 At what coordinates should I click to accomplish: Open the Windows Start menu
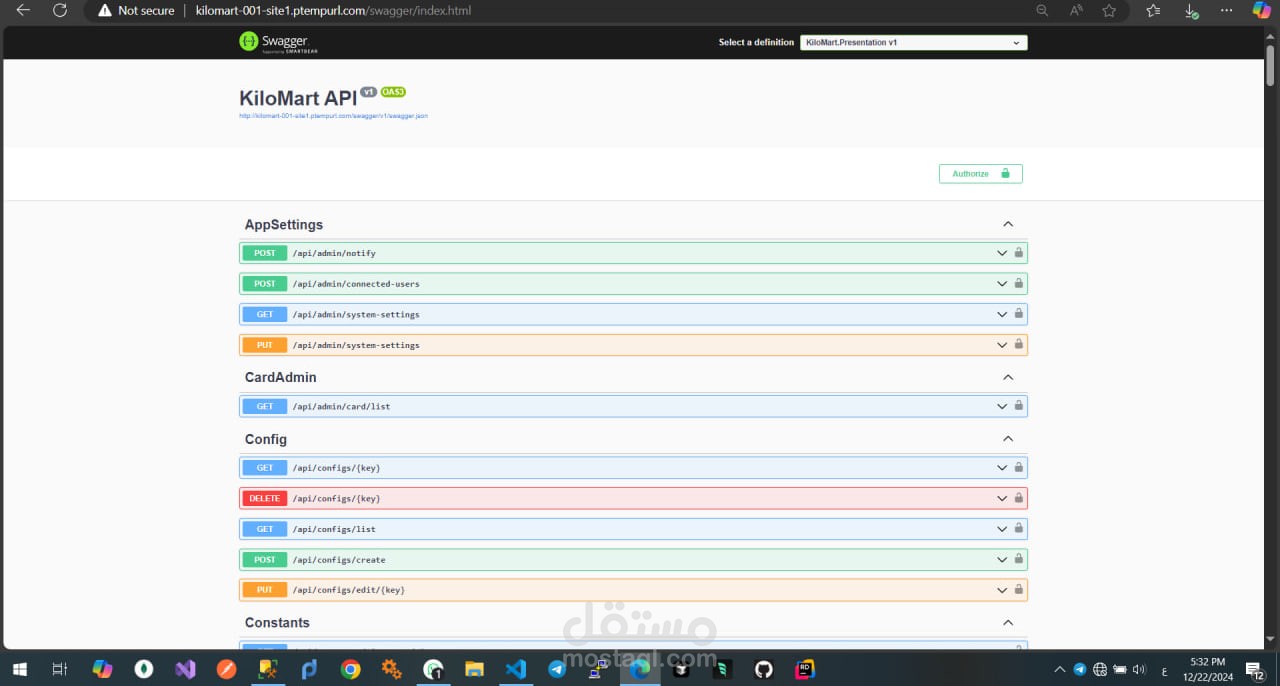click(x=19, y=669)
